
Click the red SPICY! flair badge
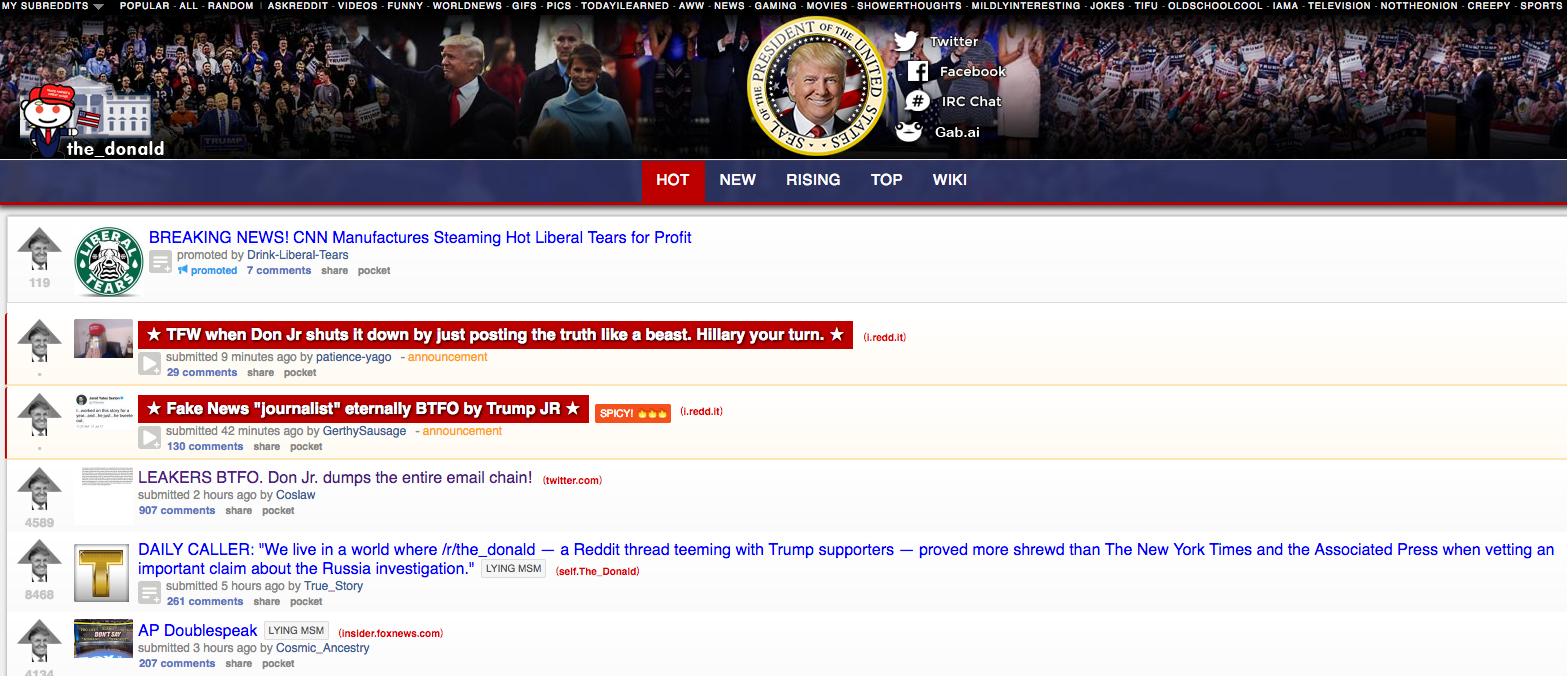633,413
